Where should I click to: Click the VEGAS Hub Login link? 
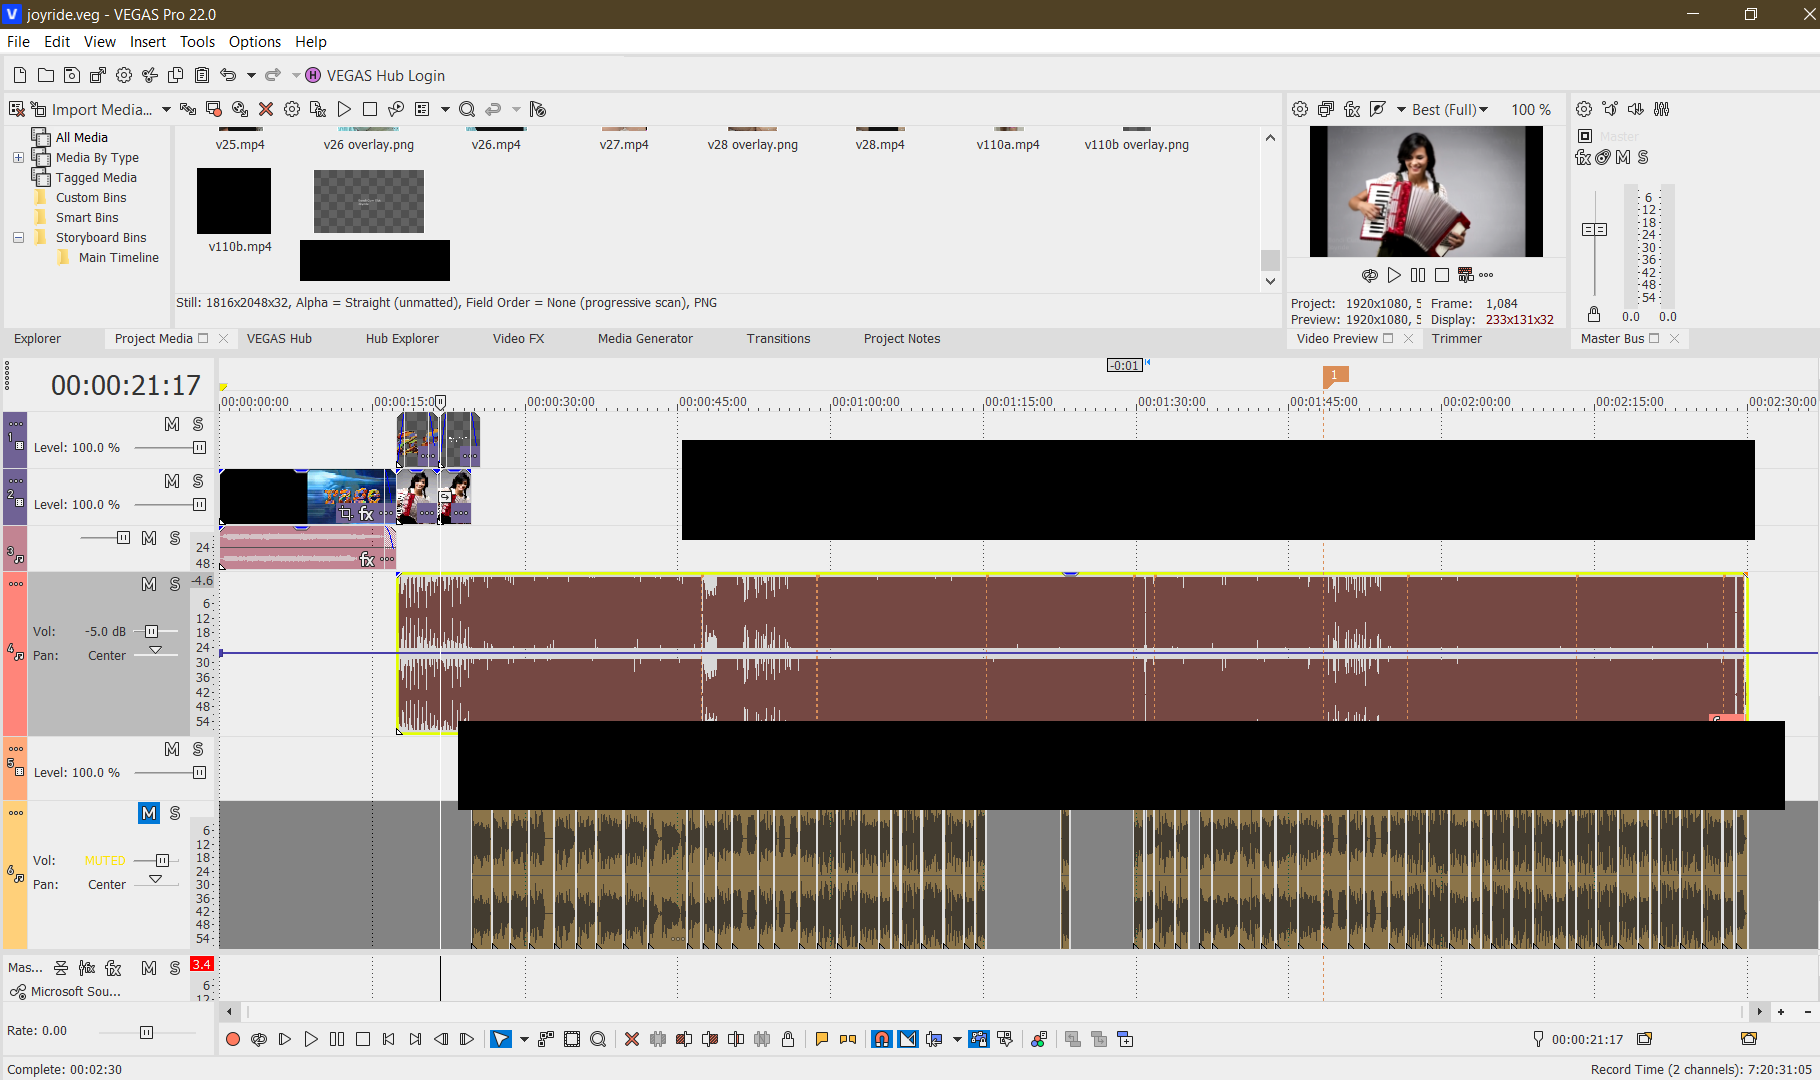click(386, 75)
